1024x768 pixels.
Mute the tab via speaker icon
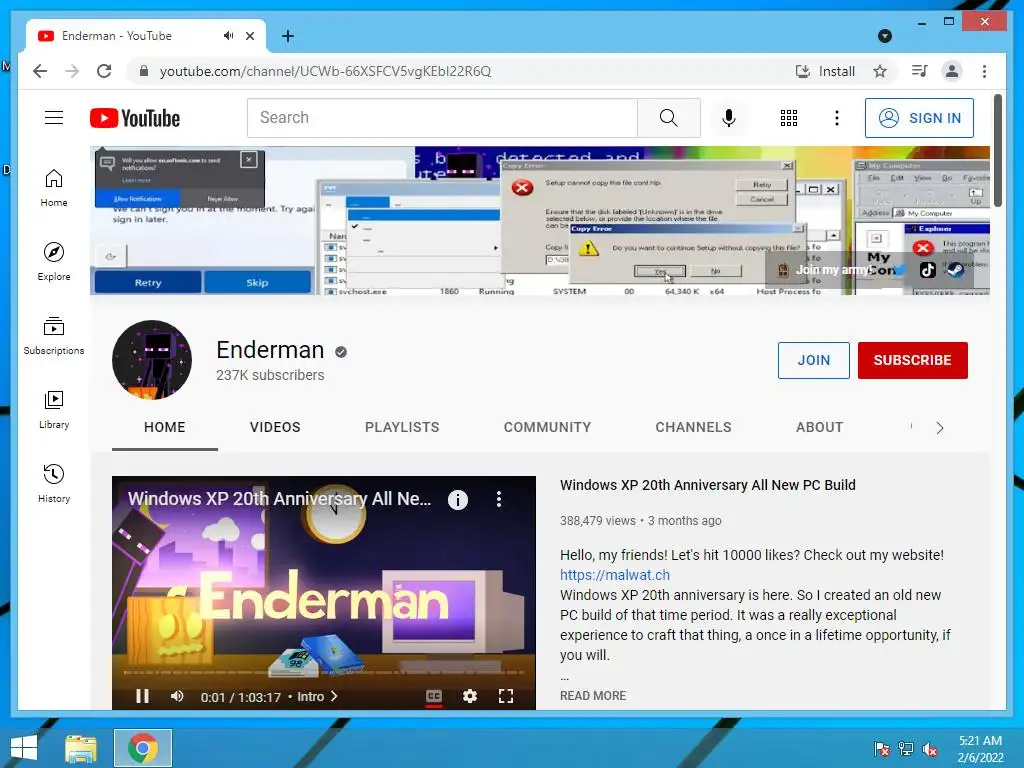(228, 35)
